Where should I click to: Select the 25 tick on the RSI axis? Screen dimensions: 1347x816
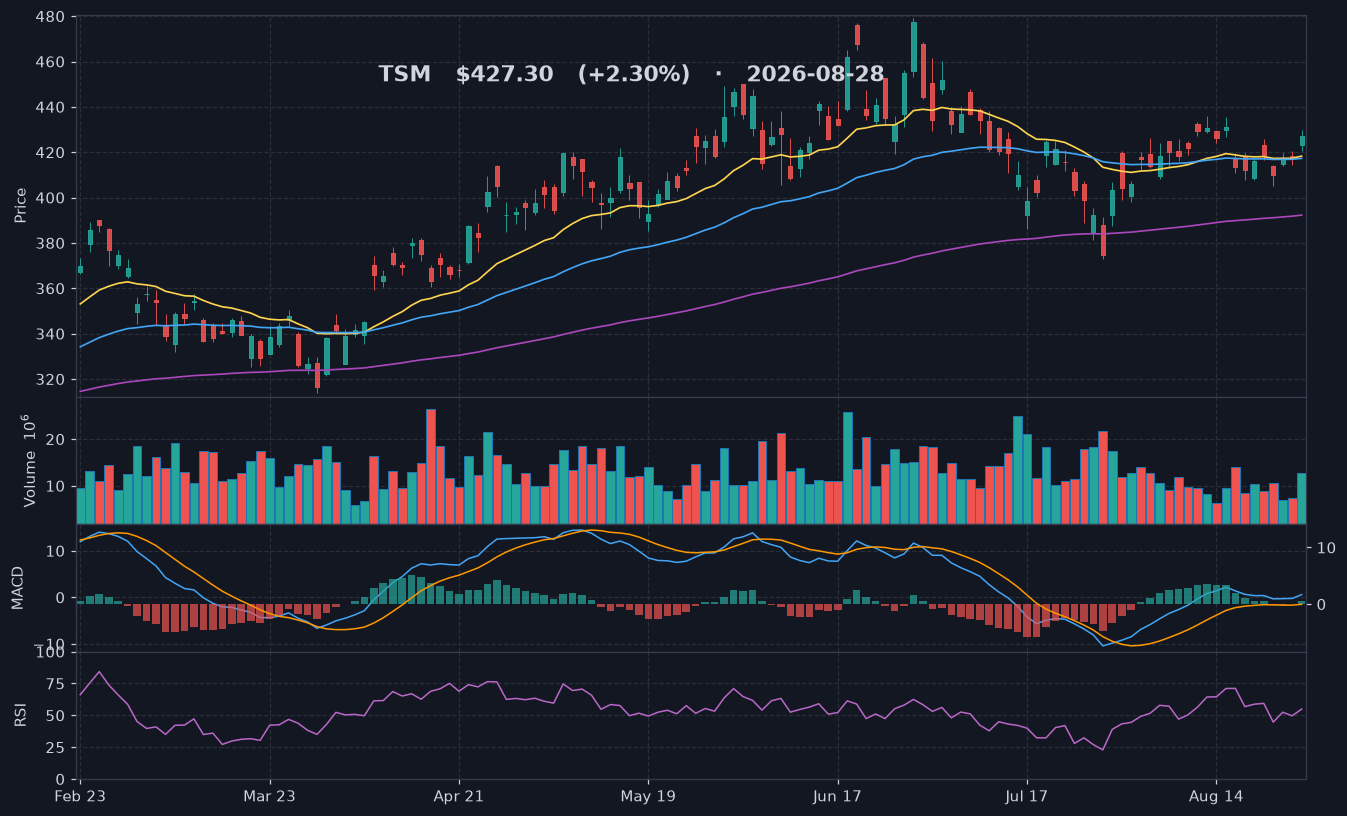pos(56,748)
